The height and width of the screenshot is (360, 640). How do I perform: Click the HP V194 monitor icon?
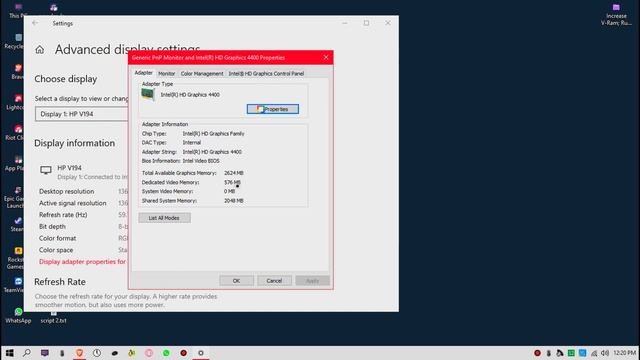46,170
